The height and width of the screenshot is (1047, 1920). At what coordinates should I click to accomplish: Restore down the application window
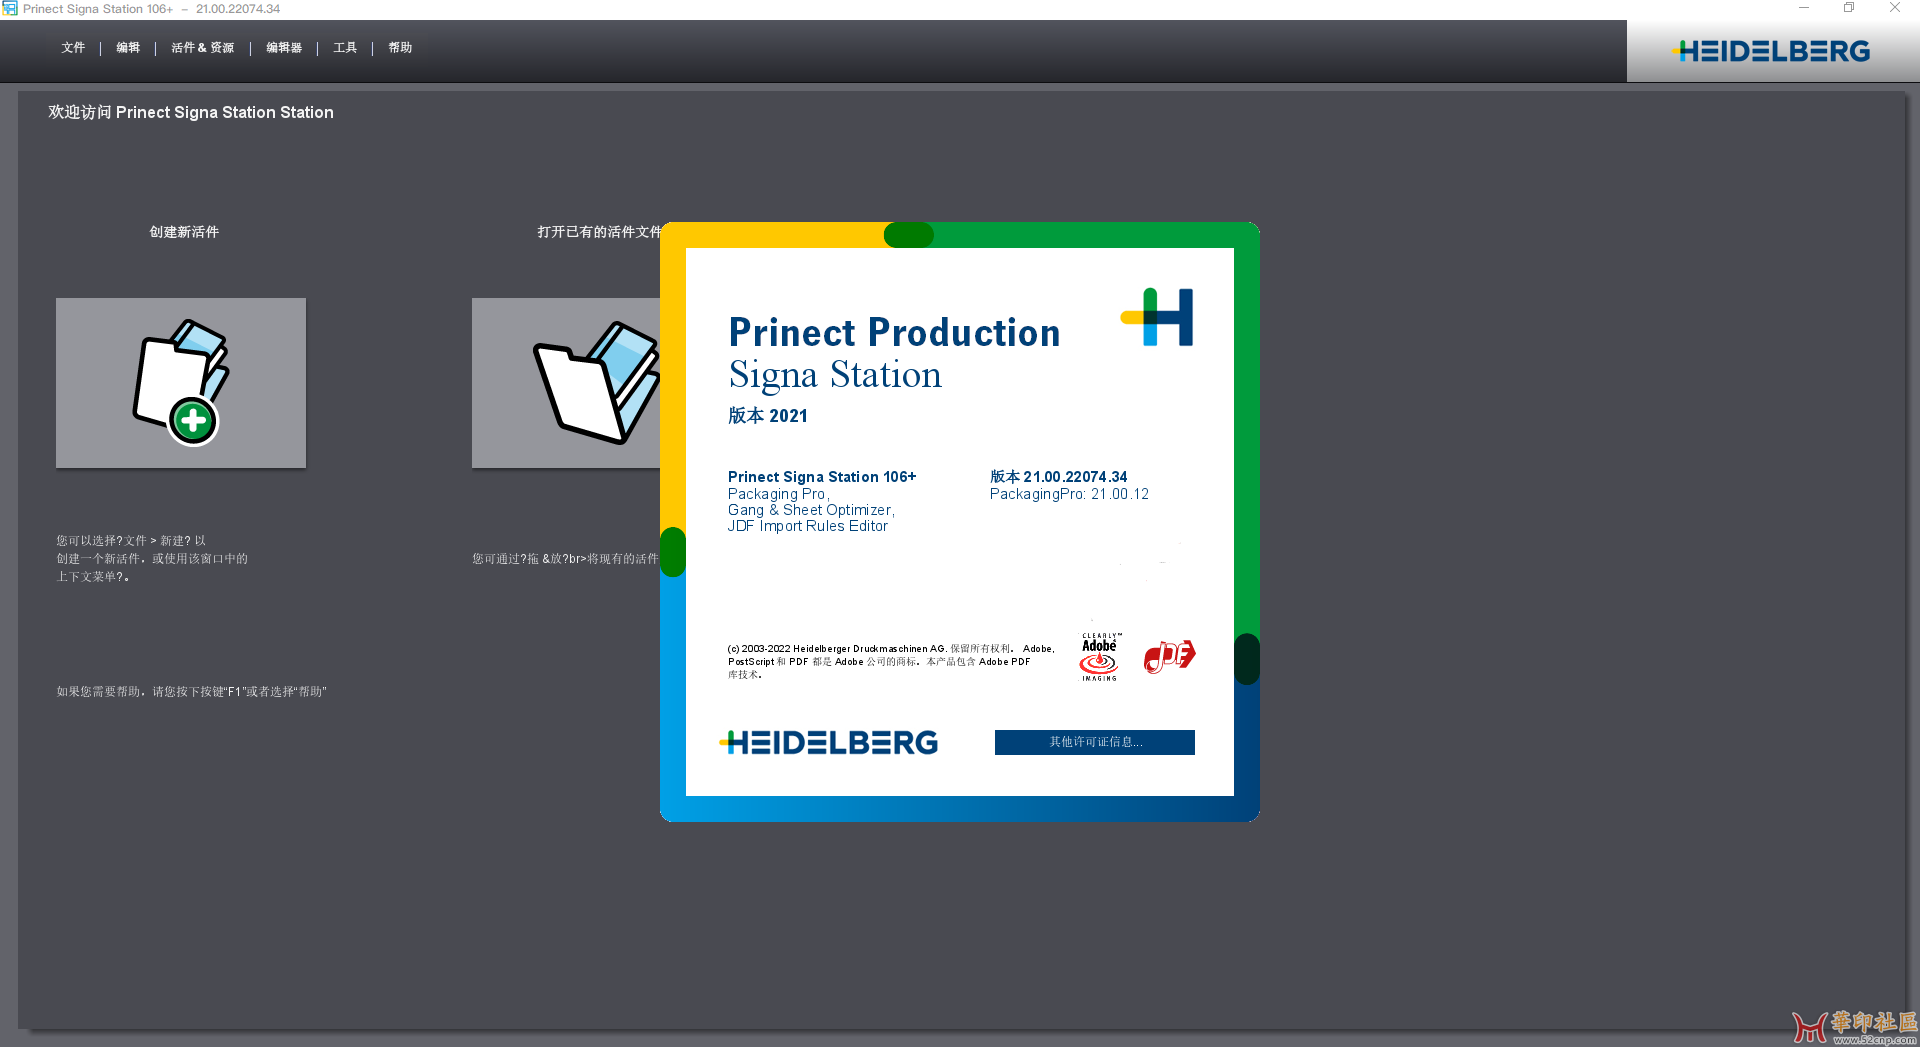tap(1849, 8)
